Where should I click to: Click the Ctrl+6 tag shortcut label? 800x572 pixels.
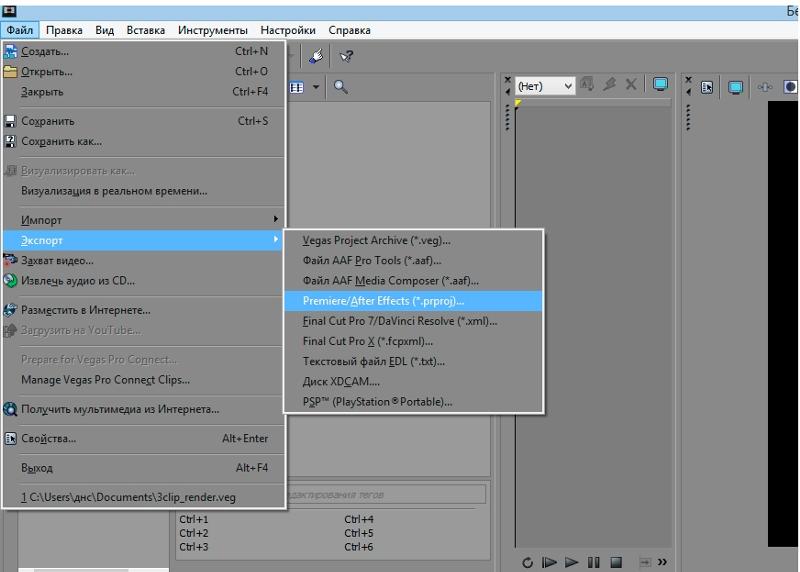pyautogui.click(x=359, y=547)
